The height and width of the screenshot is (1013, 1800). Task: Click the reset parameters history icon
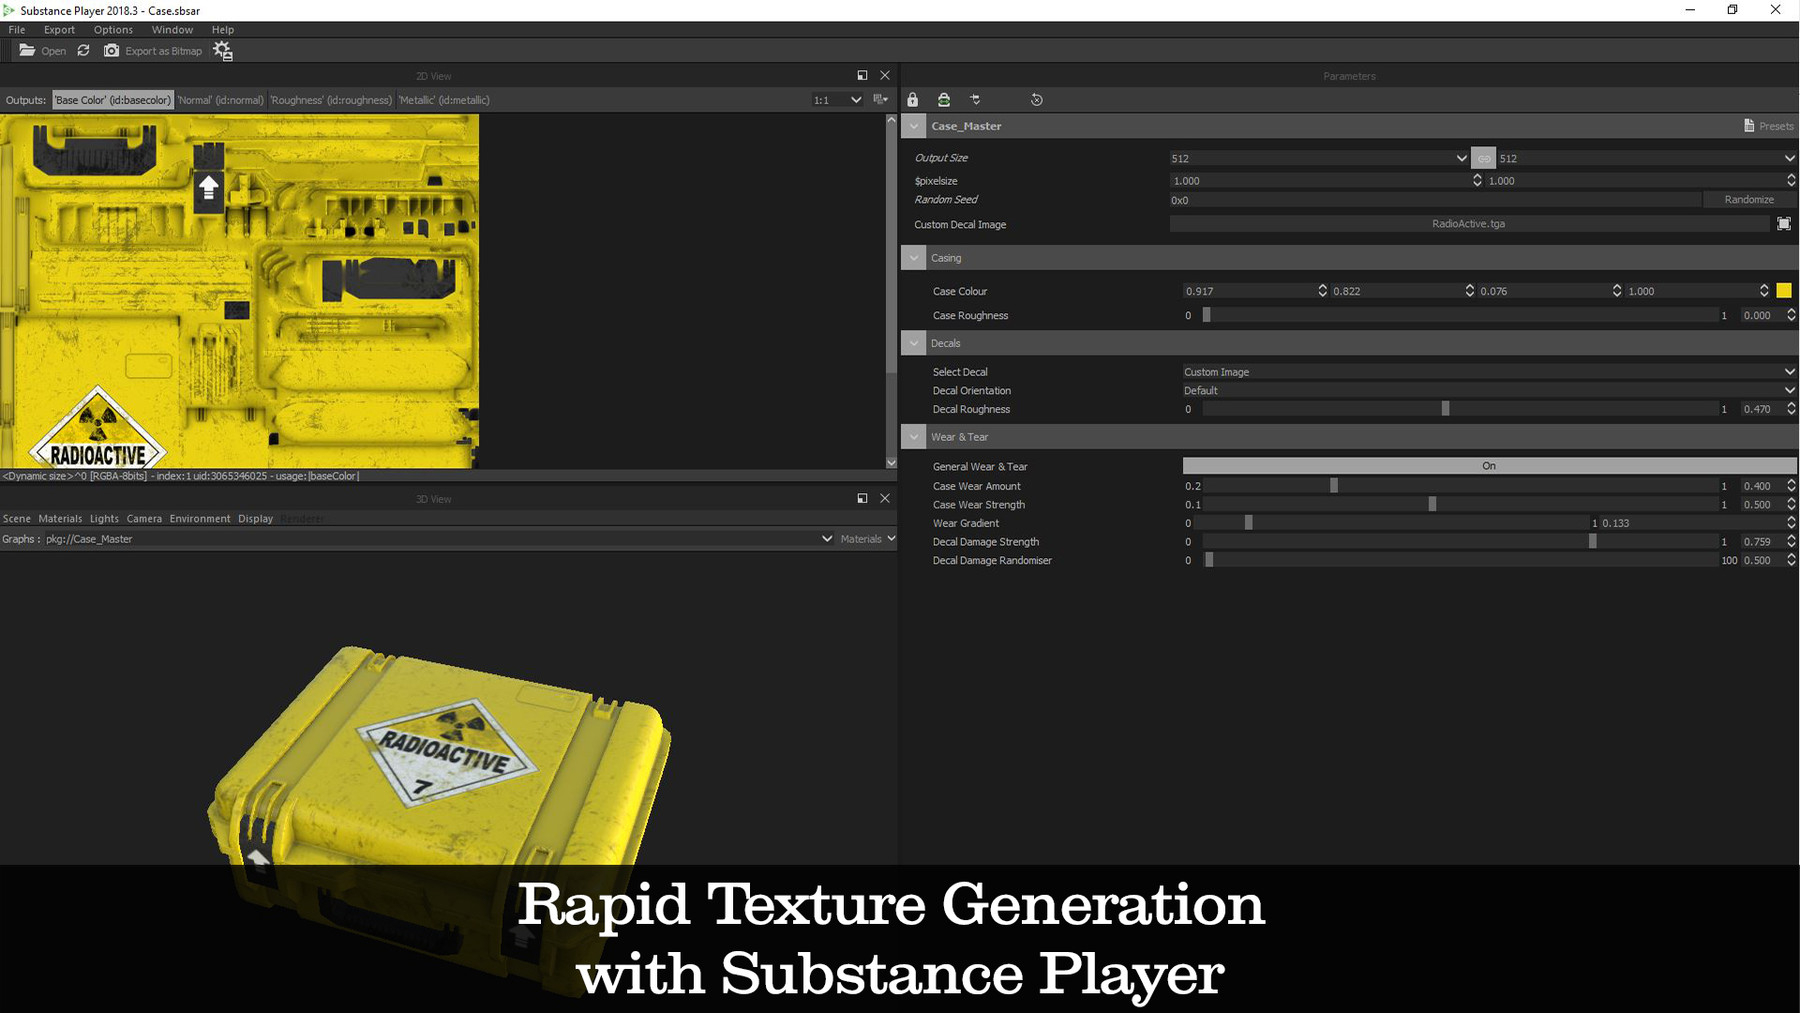tap(1037, 99)
